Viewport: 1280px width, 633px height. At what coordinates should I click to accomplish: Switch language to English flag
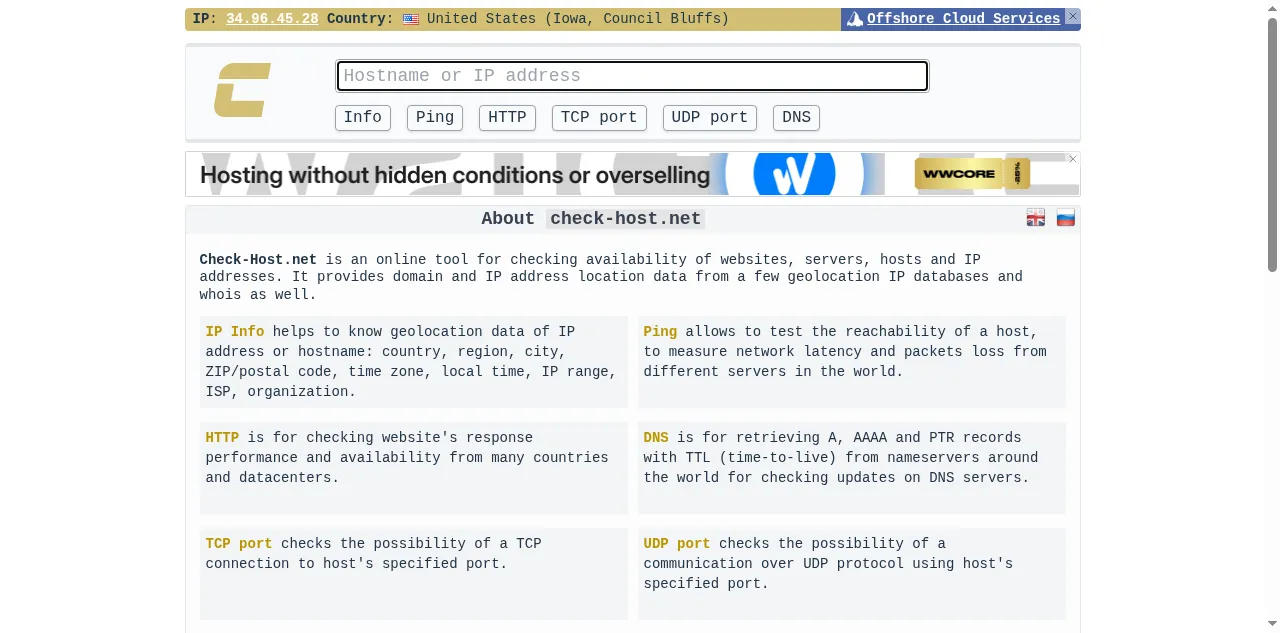pos(1036,218)
